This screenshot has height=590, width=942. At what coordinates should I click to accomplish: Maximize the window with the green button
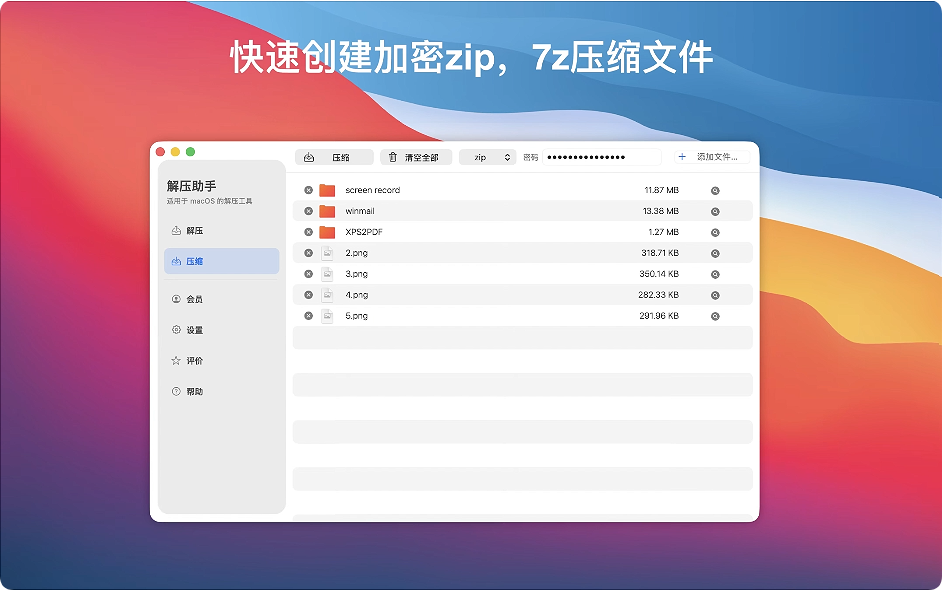(190, 152)
